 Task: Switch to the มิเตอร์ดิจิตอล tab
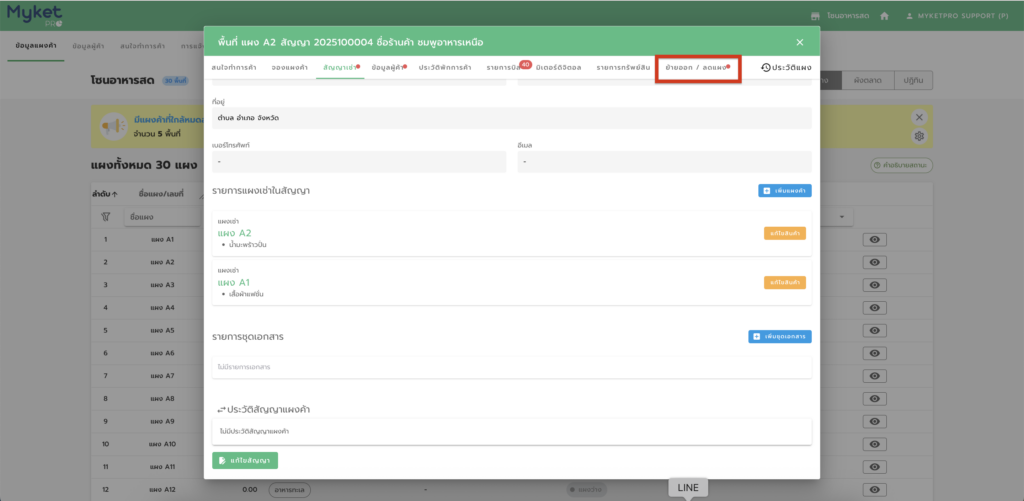[x=555, y=67]
